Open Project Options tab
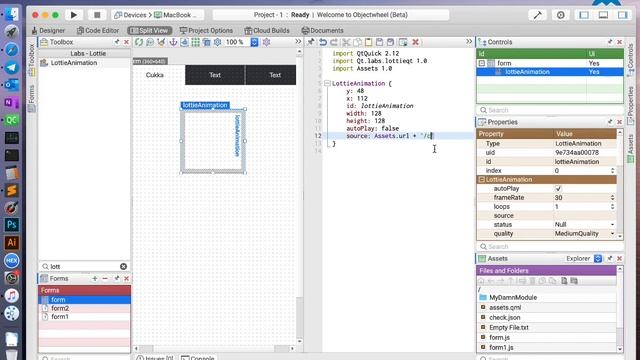Viewport: 640px width, 360px height. coord(206,31)
